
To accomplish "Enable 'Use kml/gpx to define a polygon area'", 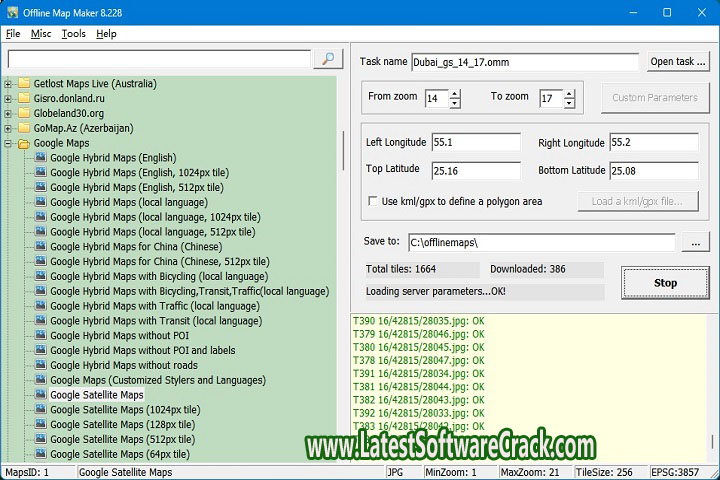I will point(373,201).
